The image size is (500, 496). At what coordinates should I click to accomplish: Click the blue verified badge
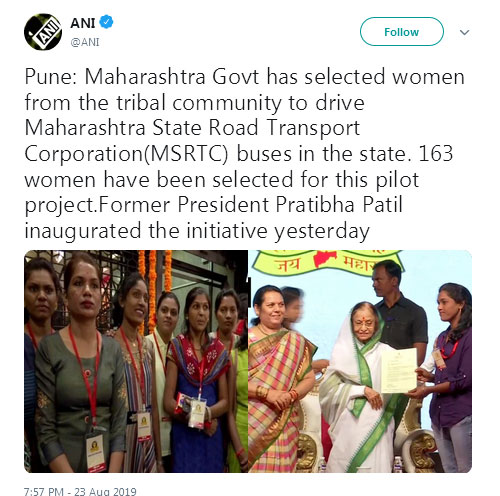(x=106, y=22)
